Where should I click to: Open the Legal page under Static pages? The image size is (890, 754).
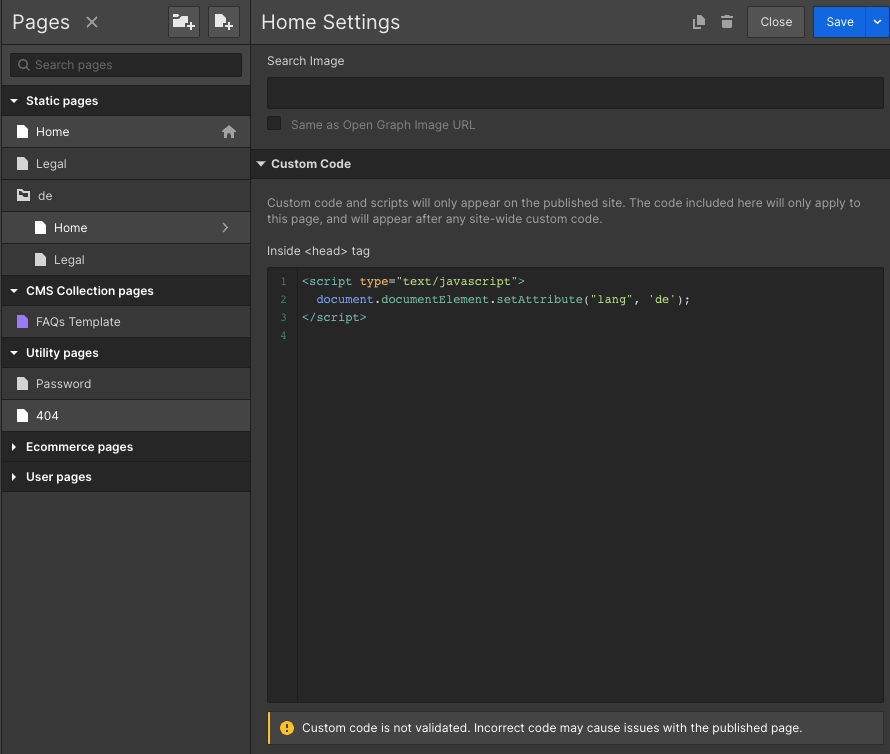coord(52,164)
